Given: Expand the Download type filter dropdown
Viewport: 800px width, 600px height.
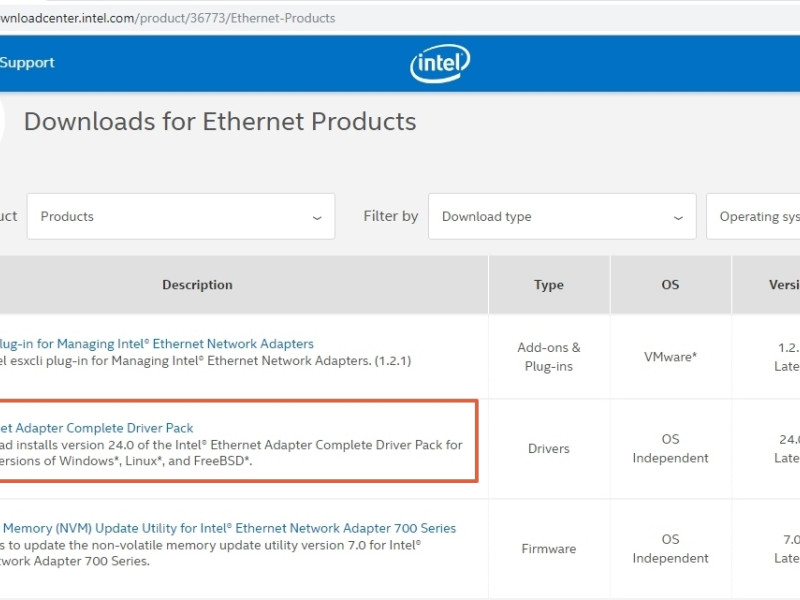Looking at the screenshot, I should pos(562,216).
